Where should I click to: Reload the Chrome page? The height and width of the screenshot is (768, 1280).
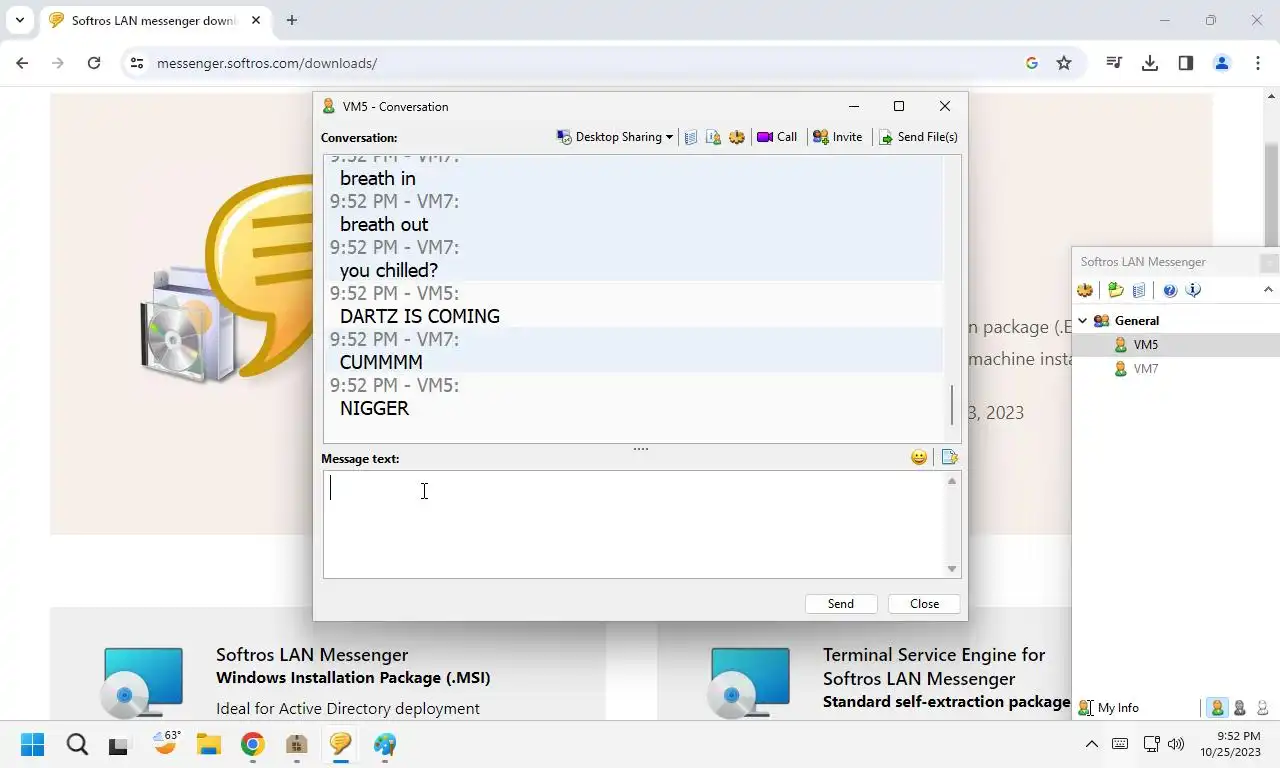click(x=94, y=63)
